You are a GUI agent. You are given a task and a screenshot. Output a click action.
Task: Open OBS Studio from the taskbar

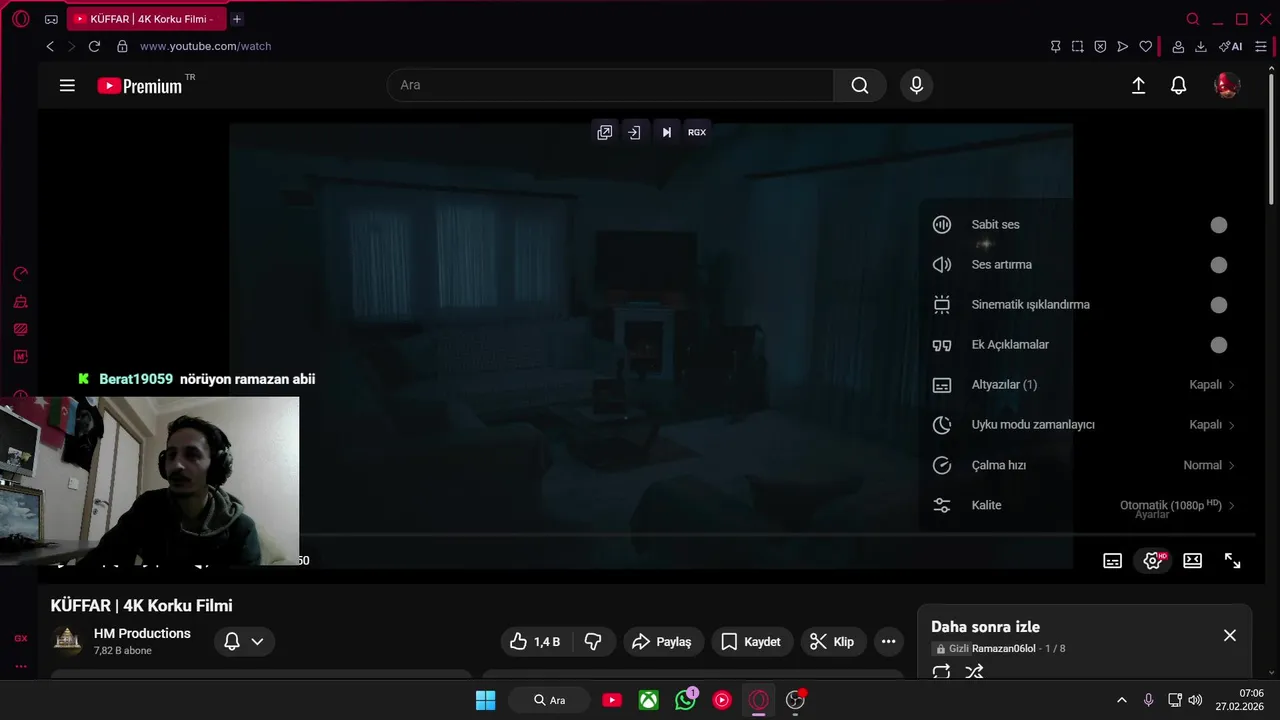click(x=796, y=700)
